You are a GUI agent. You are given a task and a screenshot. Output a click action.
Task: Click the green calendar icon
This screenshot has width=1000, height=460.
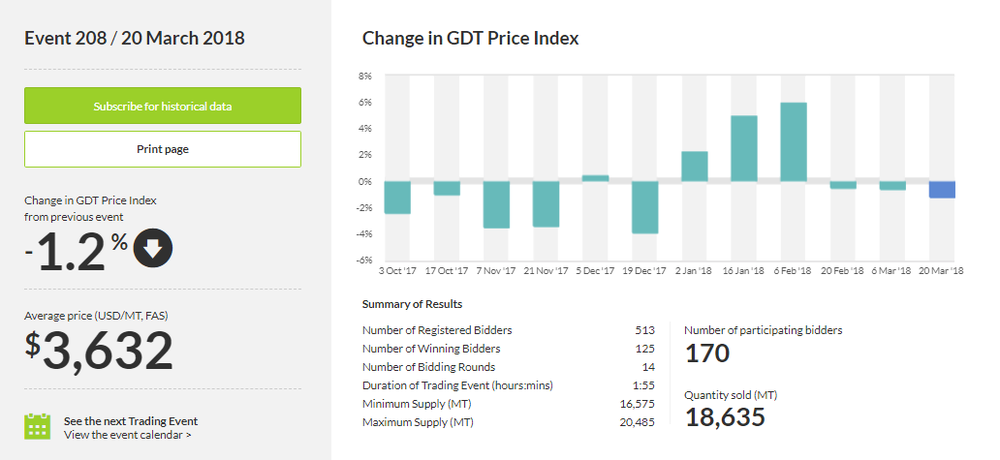37,426
